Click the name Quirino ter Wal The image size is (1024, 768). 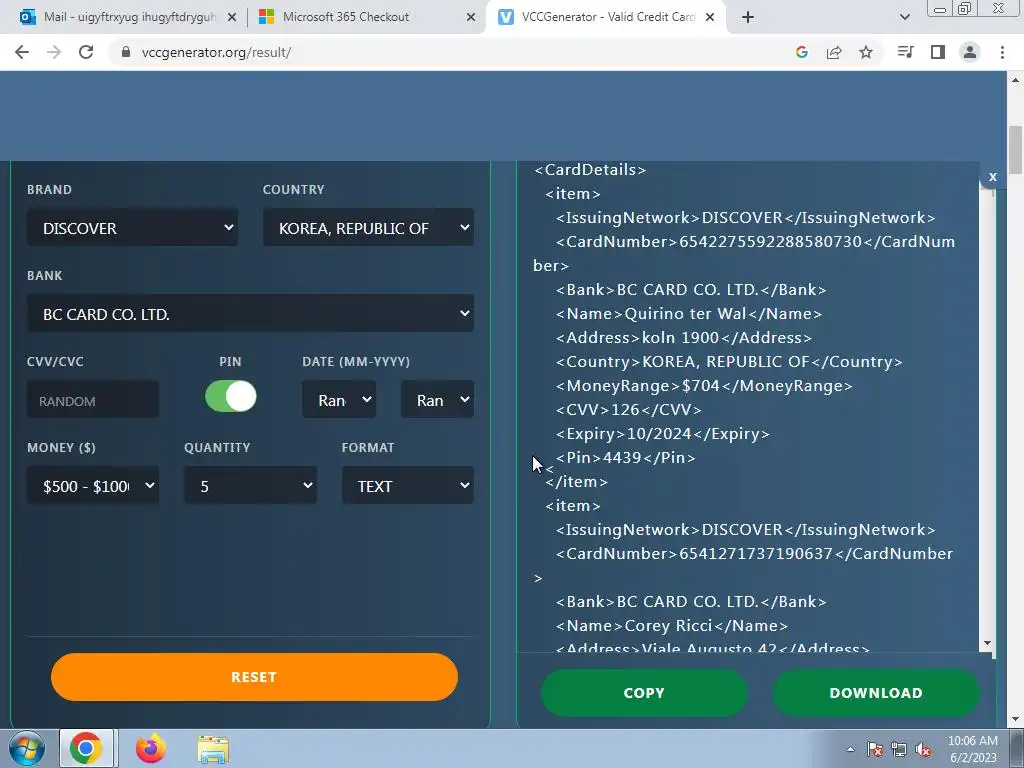click(x=685, y=313)
